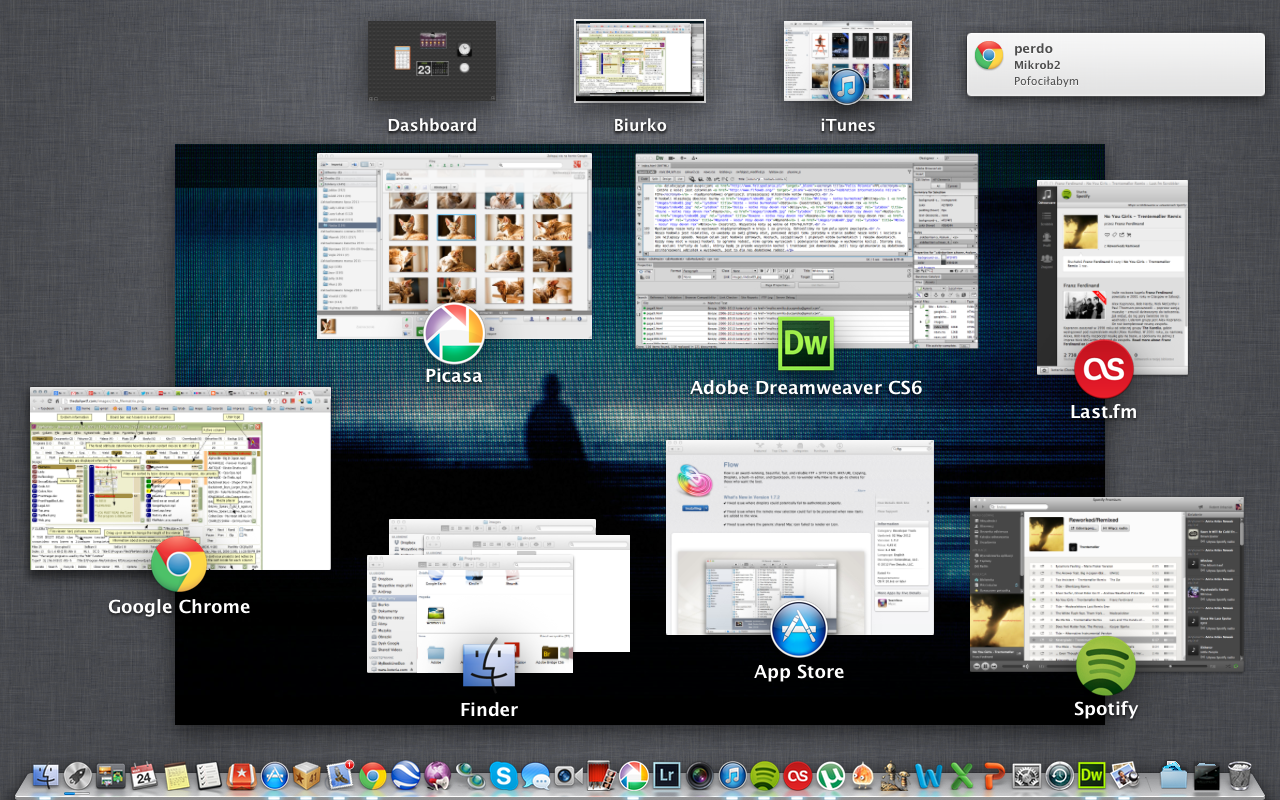Click the Last.fm icon in the Dock
Image resolution: width=1280 pixels, height=800 pixels.
(x=798, y=775)
